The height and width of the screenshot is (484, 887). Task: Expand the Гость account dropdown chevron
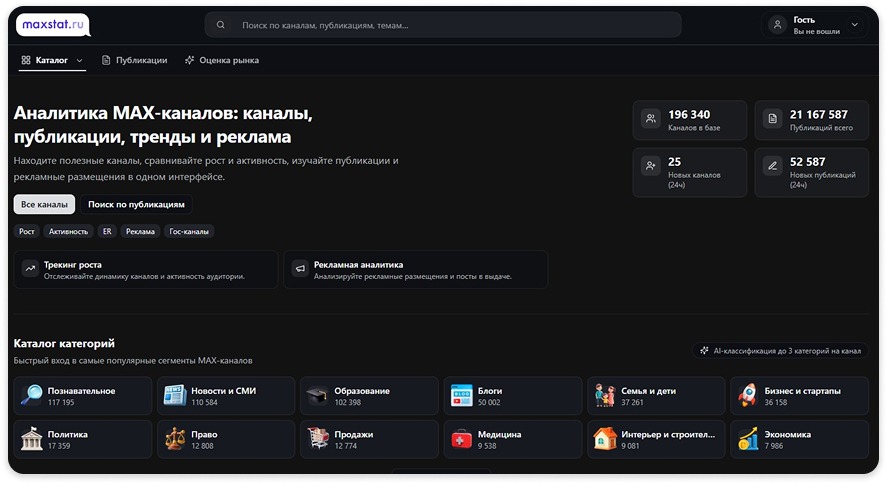pyautogui.click(x=854, y=25)
